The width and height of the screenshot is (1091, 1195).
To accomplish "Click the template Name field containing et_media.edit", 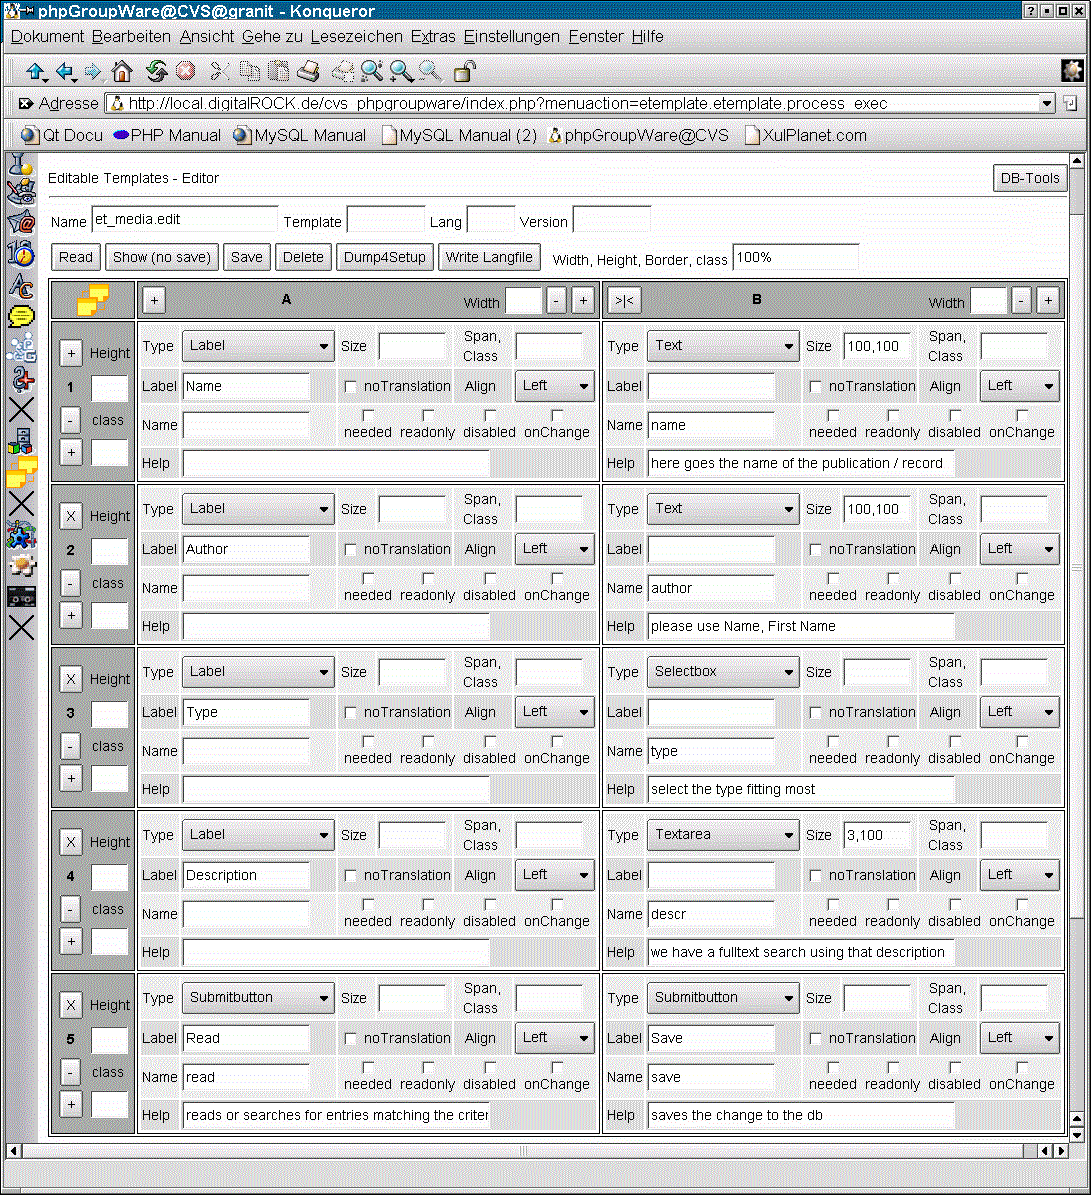I will coord(184,219).
